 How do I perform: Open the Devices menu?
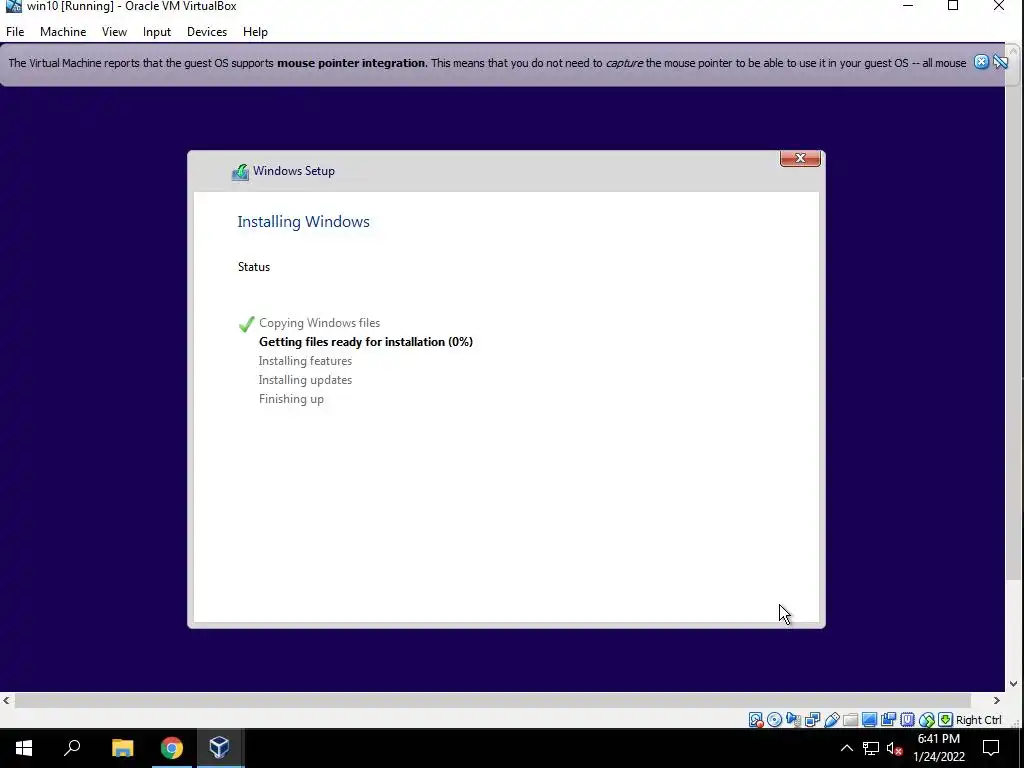point(207,32)
